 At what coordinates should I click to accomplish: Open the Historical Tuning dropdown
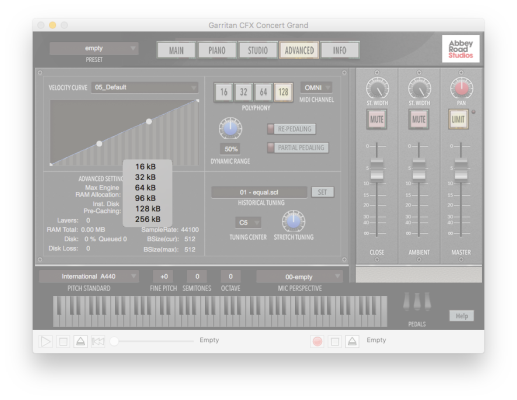(x=259, y=192)
